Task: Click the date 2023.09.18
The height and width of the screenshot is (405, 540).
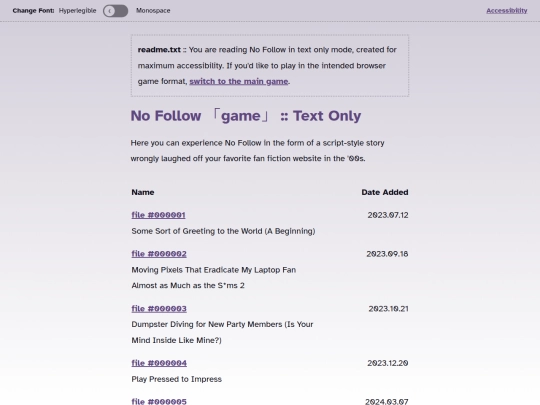Action: [387, 254]
